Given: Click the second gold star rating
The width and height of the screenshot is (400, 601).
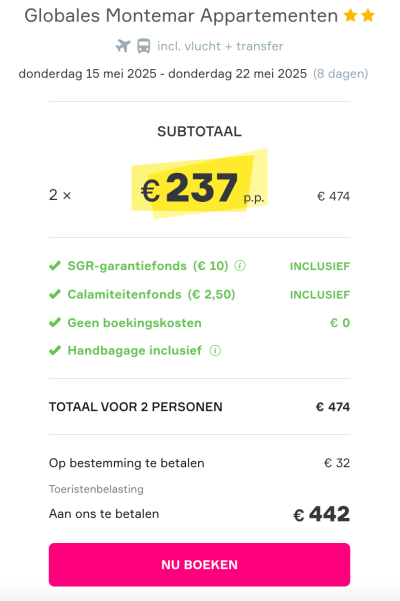Looking at the screenshot, I should 368,16.
